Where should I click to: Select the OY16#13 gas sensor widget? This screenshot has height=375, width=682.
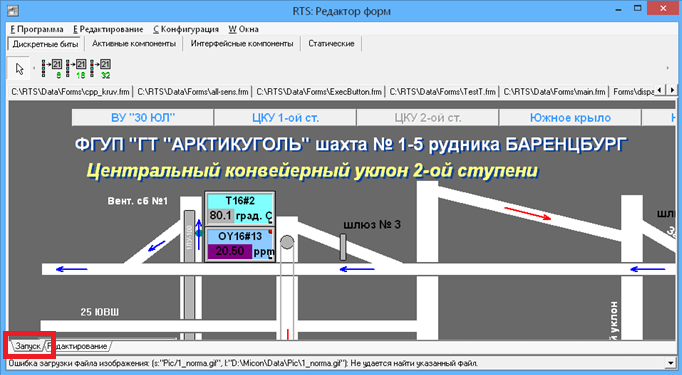[240, 244]
